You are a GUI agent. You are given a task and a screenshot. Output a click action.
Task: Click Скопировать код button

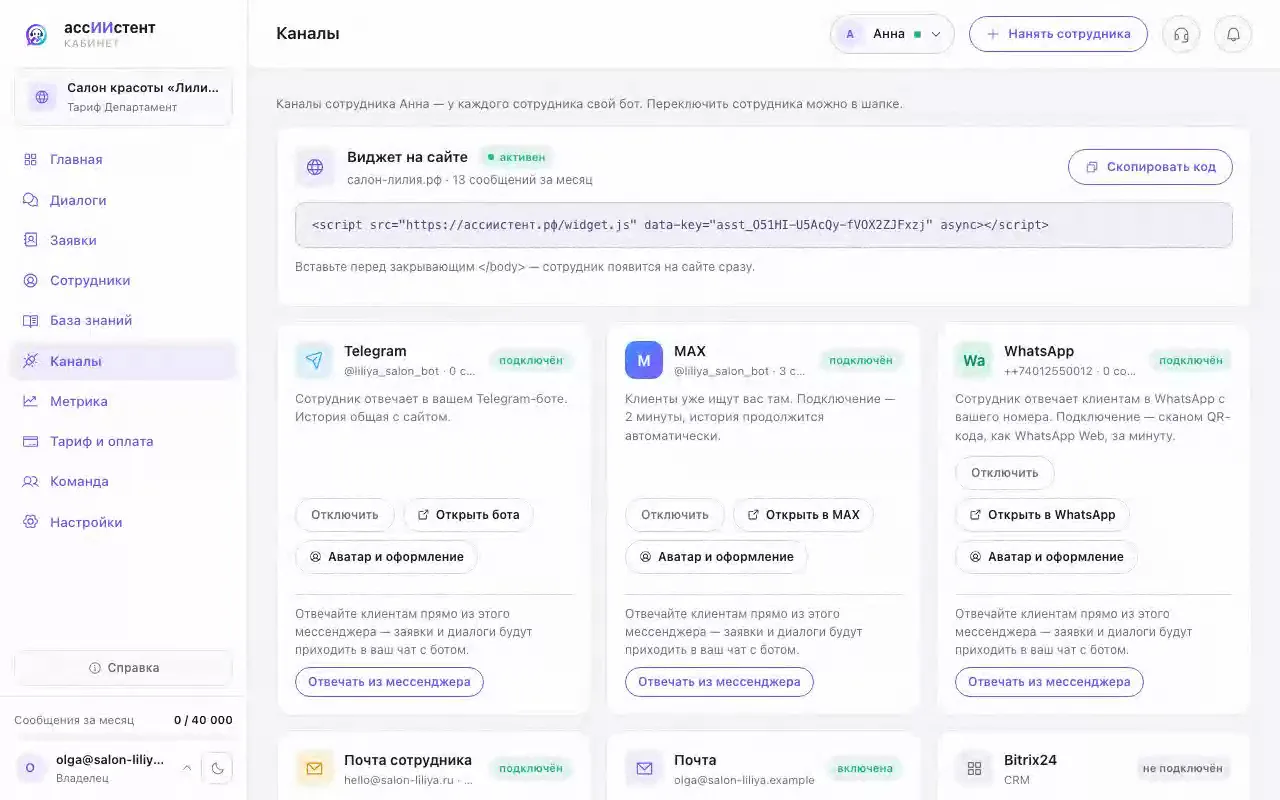click(x=1150, y=167)
